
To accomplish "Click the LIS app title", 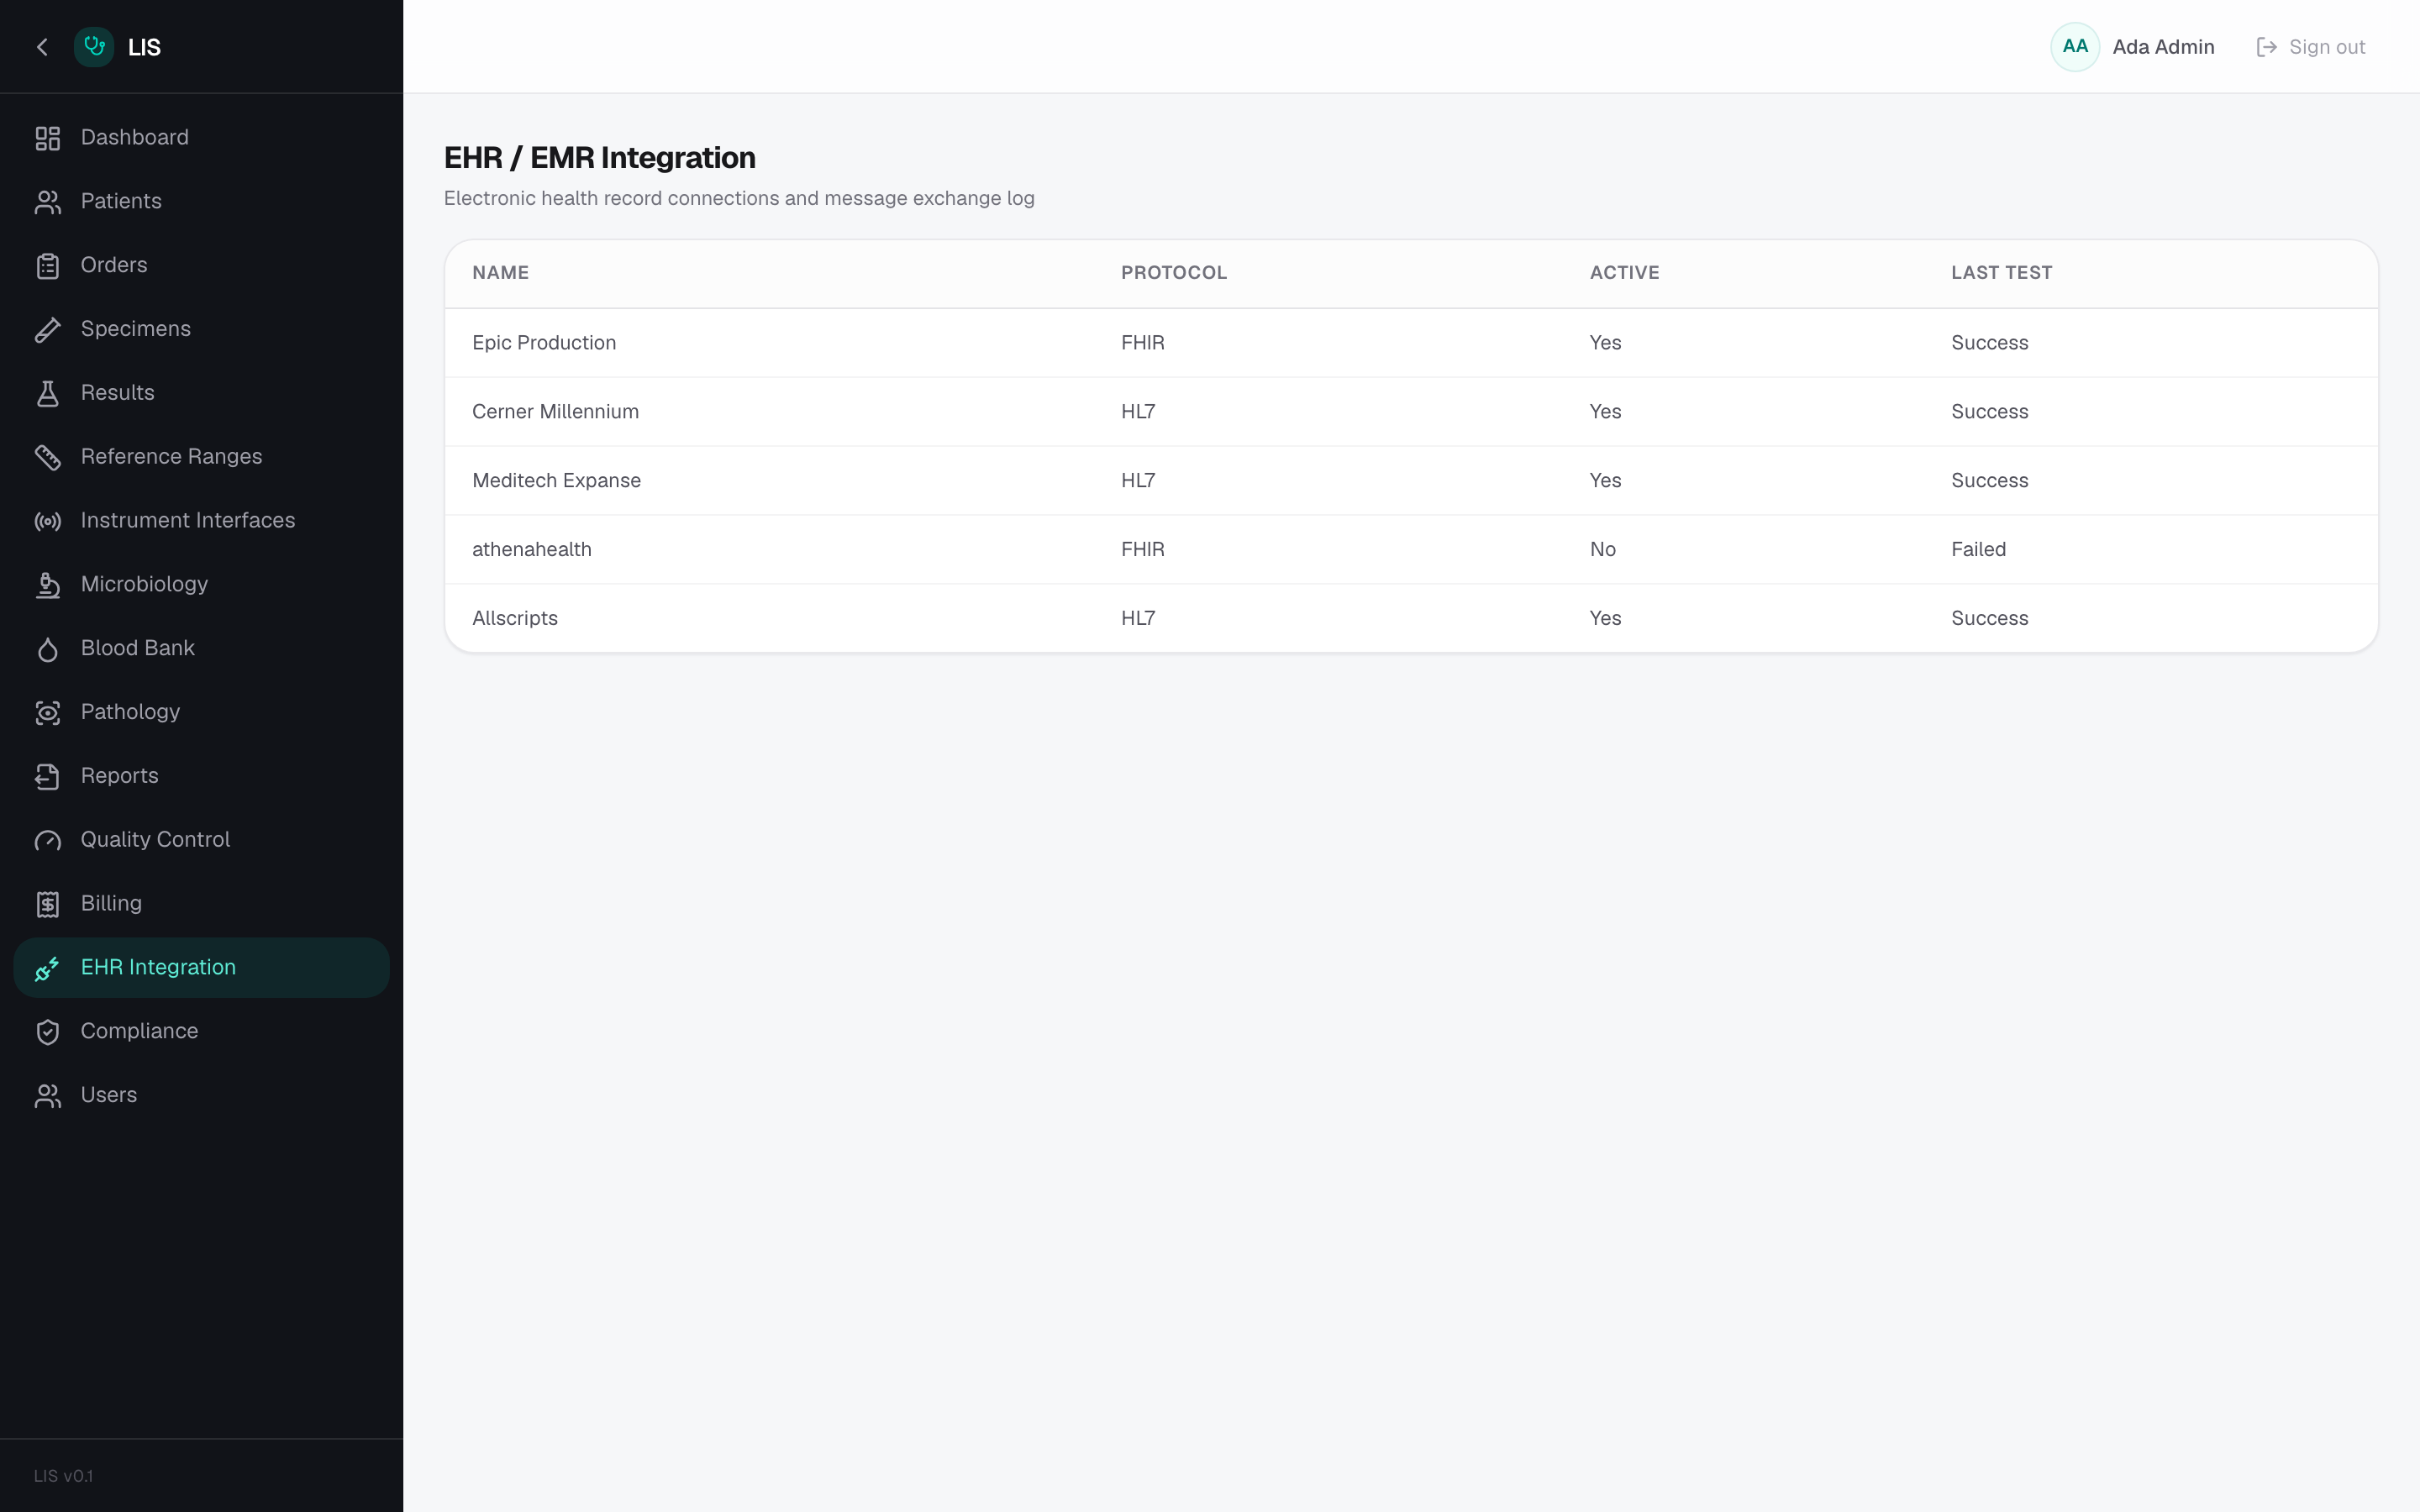I will [x=144, y=47].
